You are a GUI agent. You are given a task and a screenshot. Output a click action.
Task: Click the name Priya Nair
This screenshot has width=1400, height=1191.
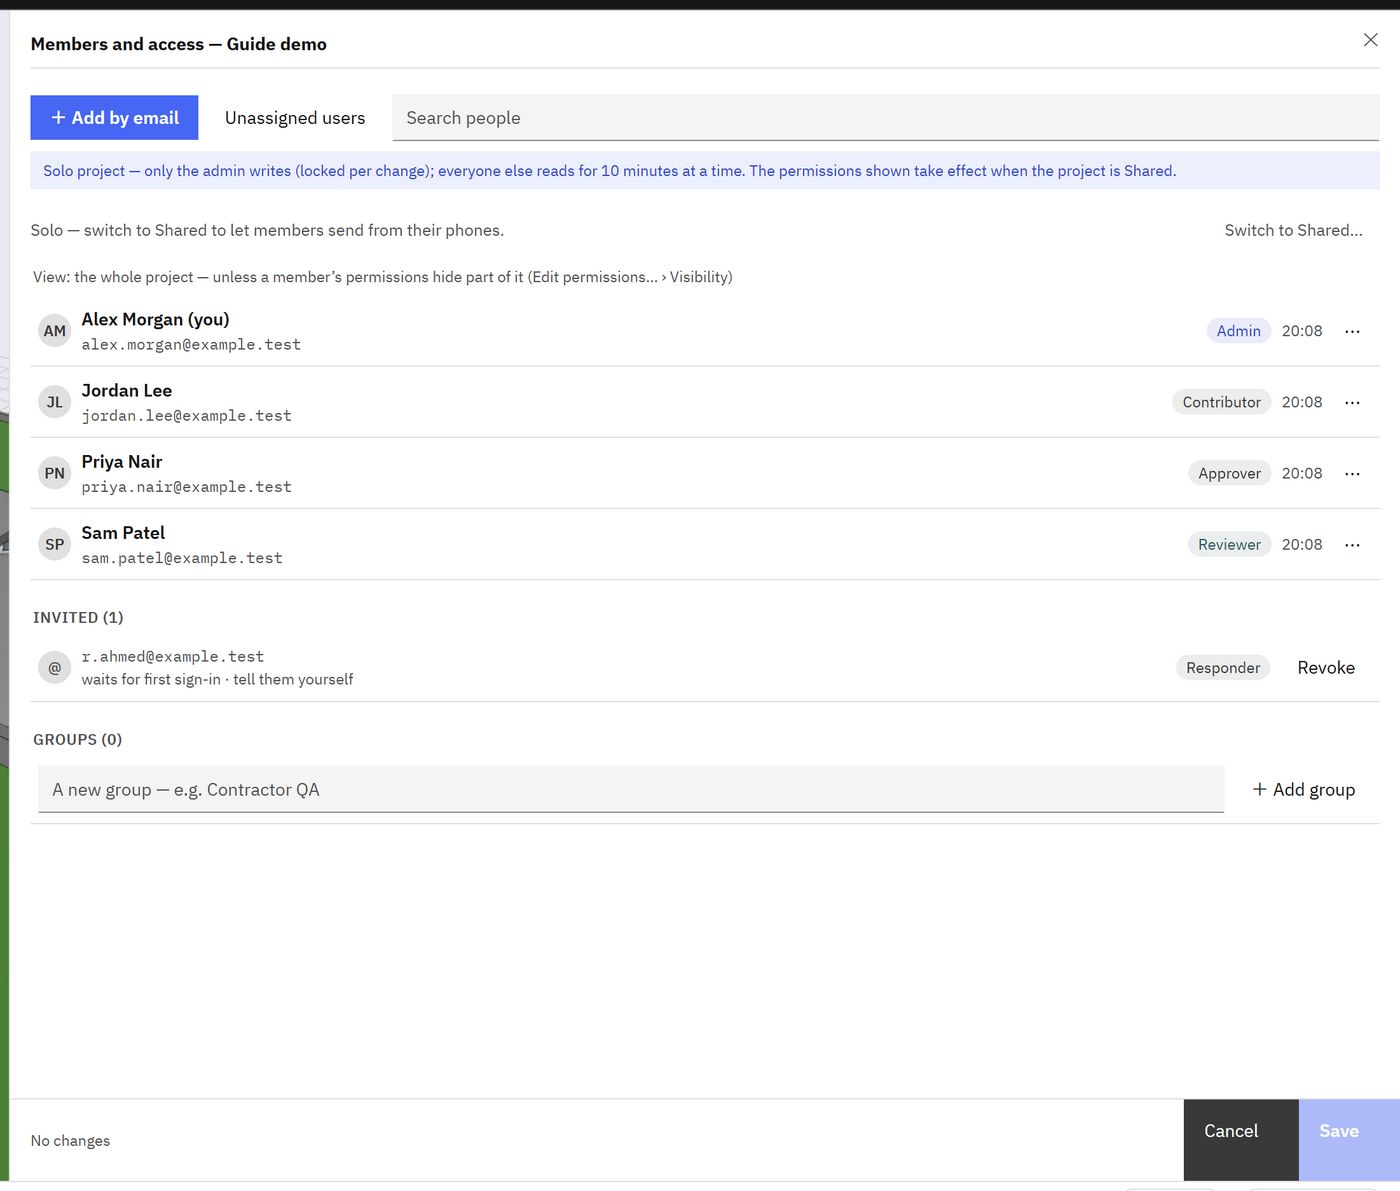[x=122, y=461]
